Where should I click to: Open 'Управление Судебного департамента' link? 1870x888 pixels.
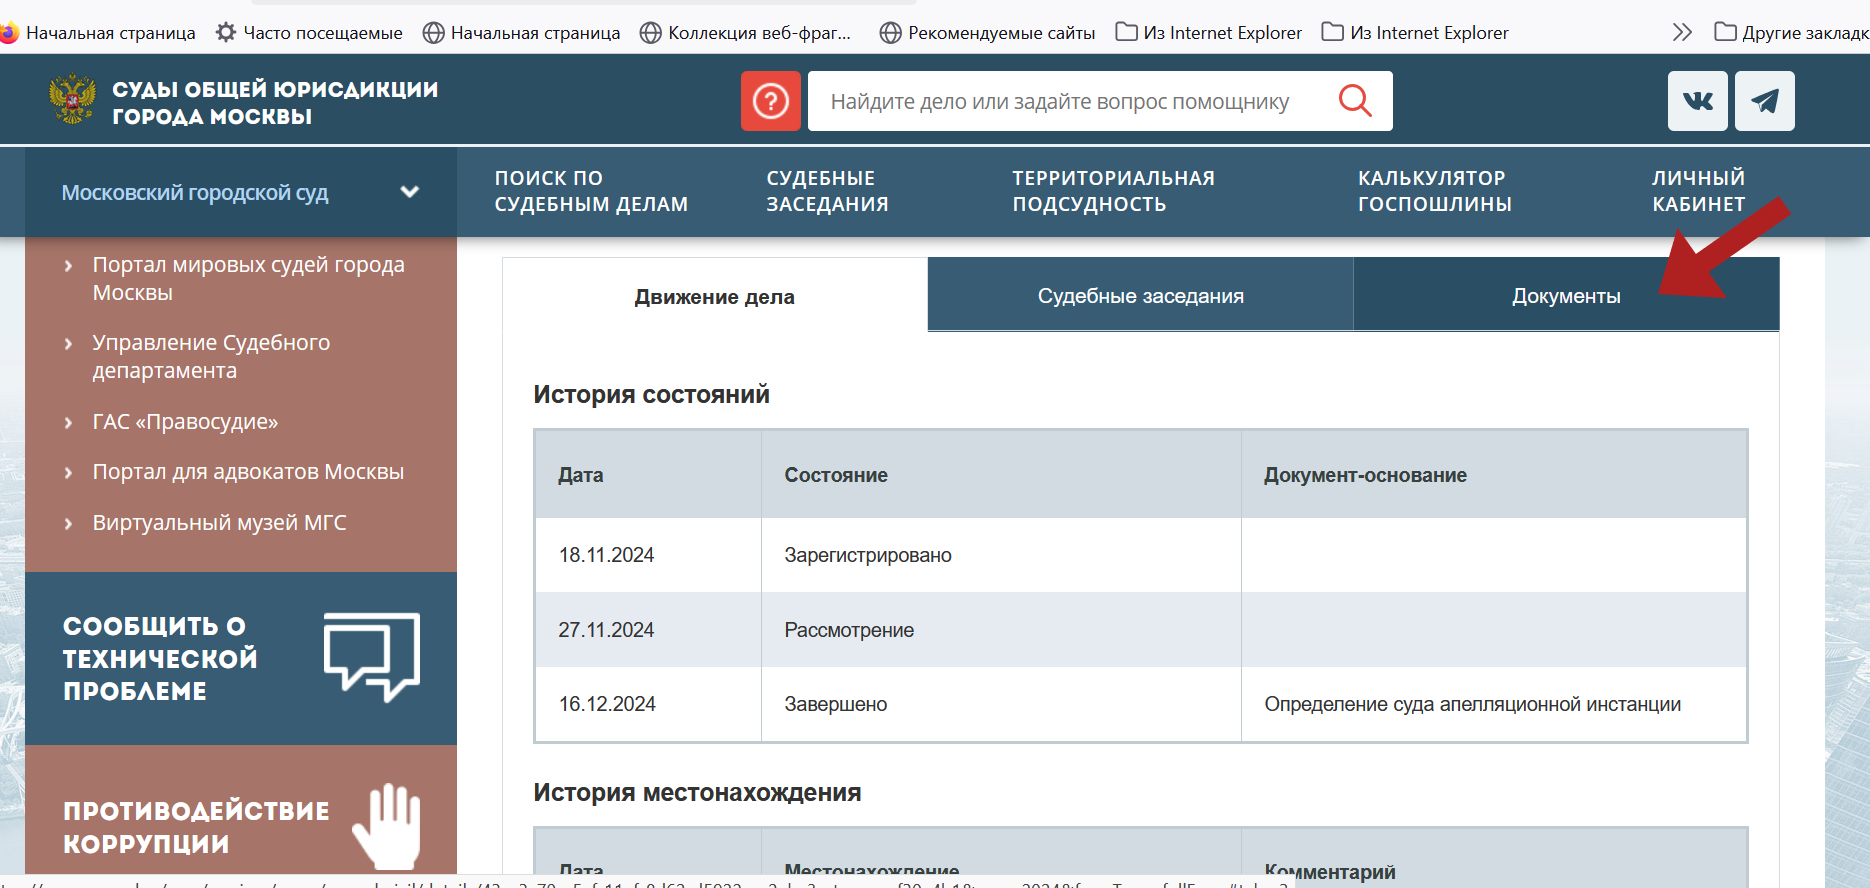[x=211, y=357]
